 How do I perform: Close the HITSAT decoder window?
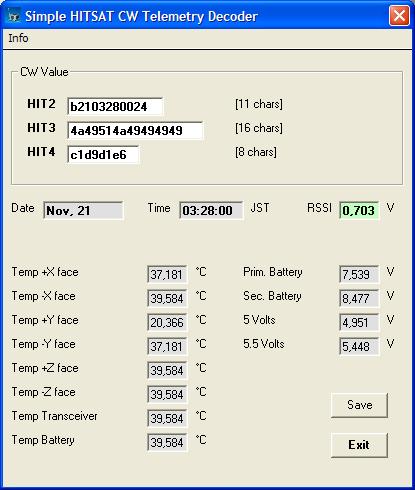(x=399, y=16)
